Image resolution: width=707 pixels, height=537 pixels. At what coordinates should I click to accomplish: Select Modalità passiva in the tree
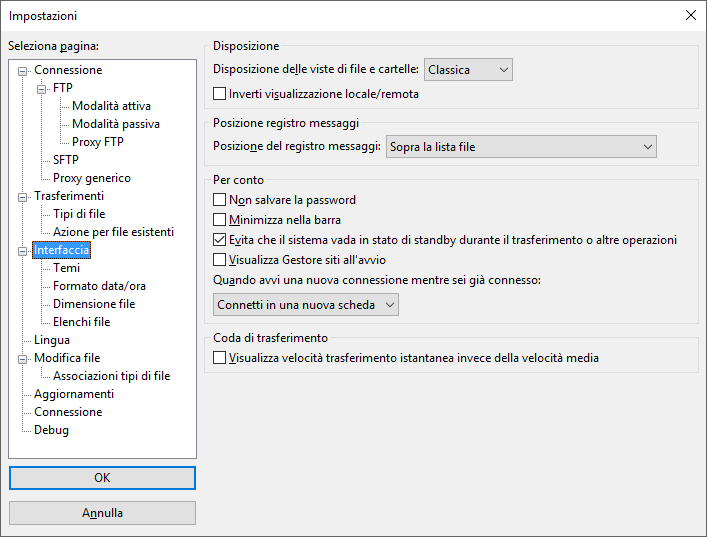[x=115, y=124]
